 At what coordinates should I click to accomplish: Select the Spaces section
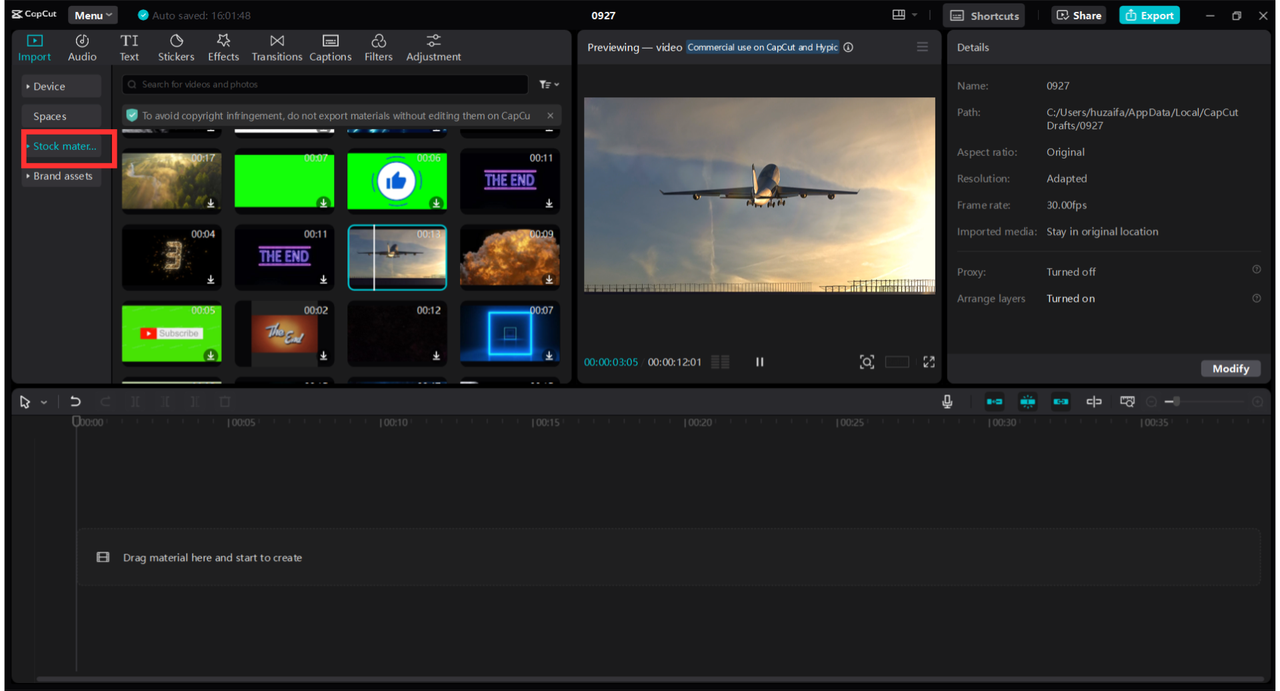61,116
